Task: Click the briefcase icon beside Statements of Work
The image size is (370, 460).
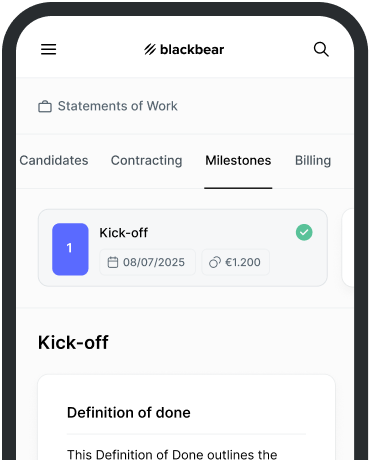Action: tap(45, 106)
